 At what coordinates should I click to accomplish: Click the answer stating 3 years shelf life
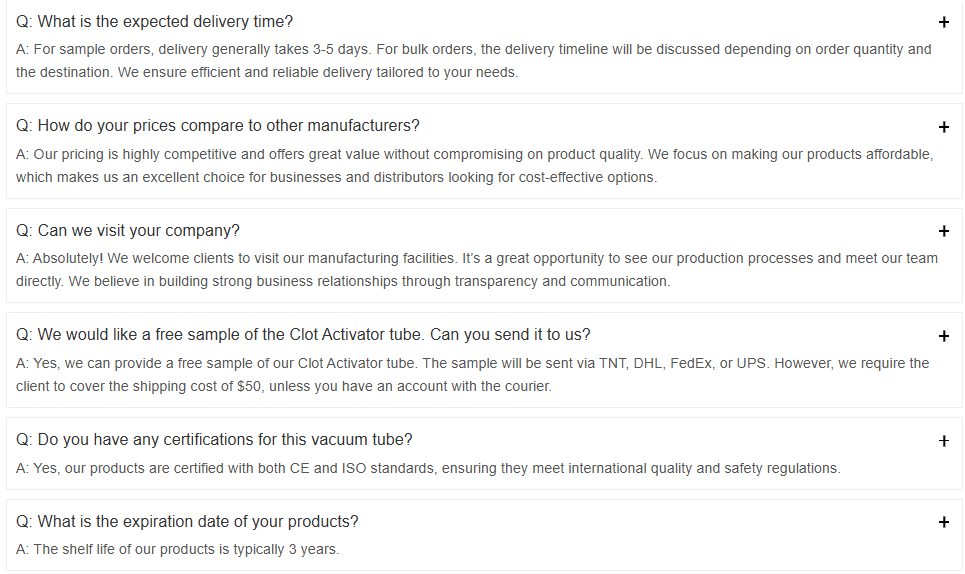coord(178,549)
